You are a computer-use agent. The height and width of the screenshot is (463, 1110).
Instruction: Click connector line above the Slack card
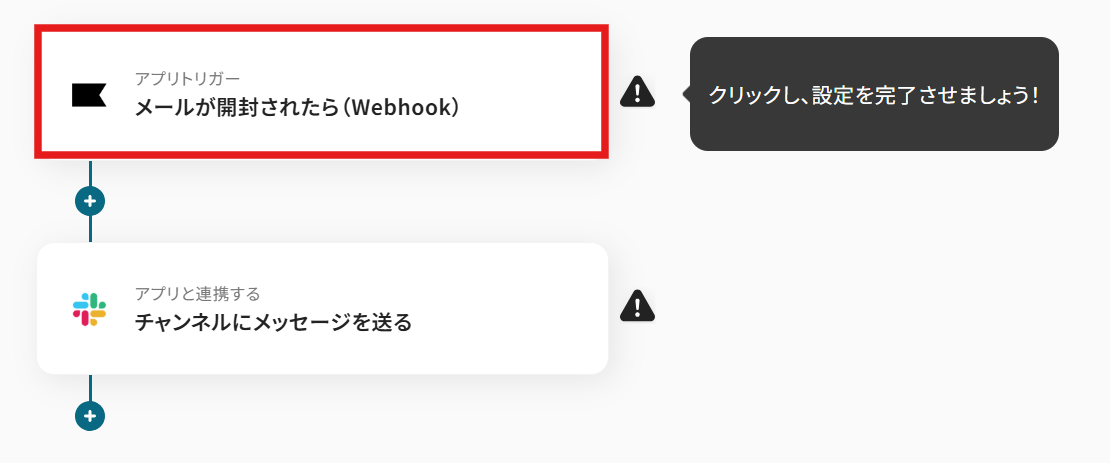90,229
